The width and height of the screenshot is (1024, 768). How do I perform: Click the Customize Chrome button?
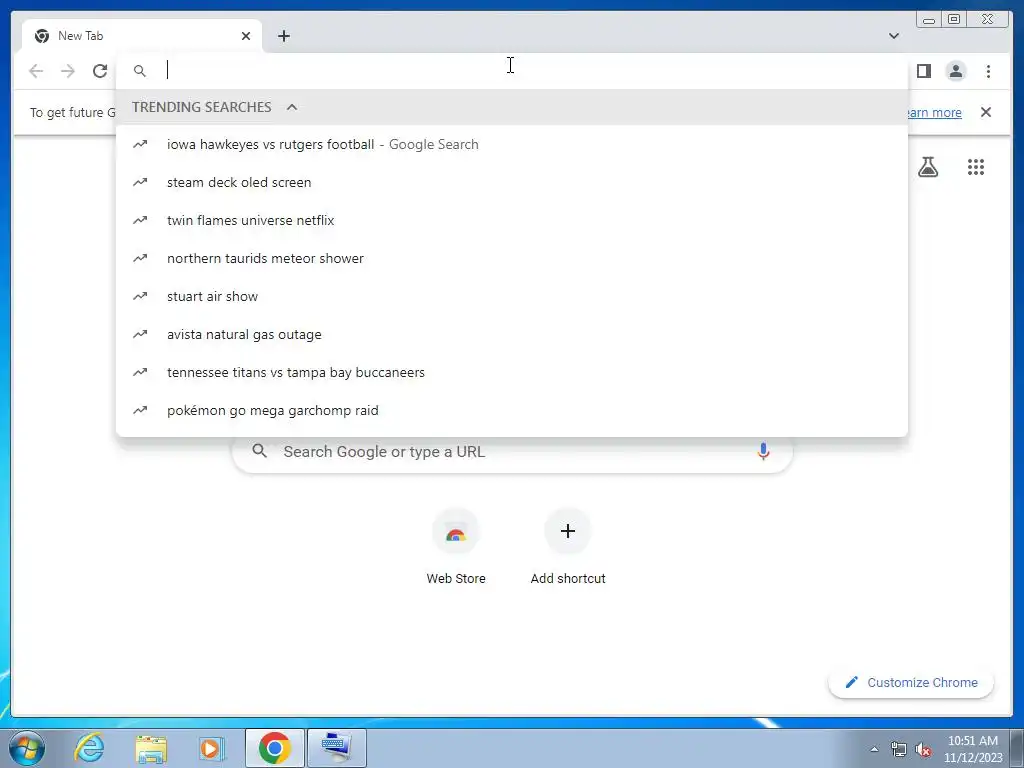911,682
